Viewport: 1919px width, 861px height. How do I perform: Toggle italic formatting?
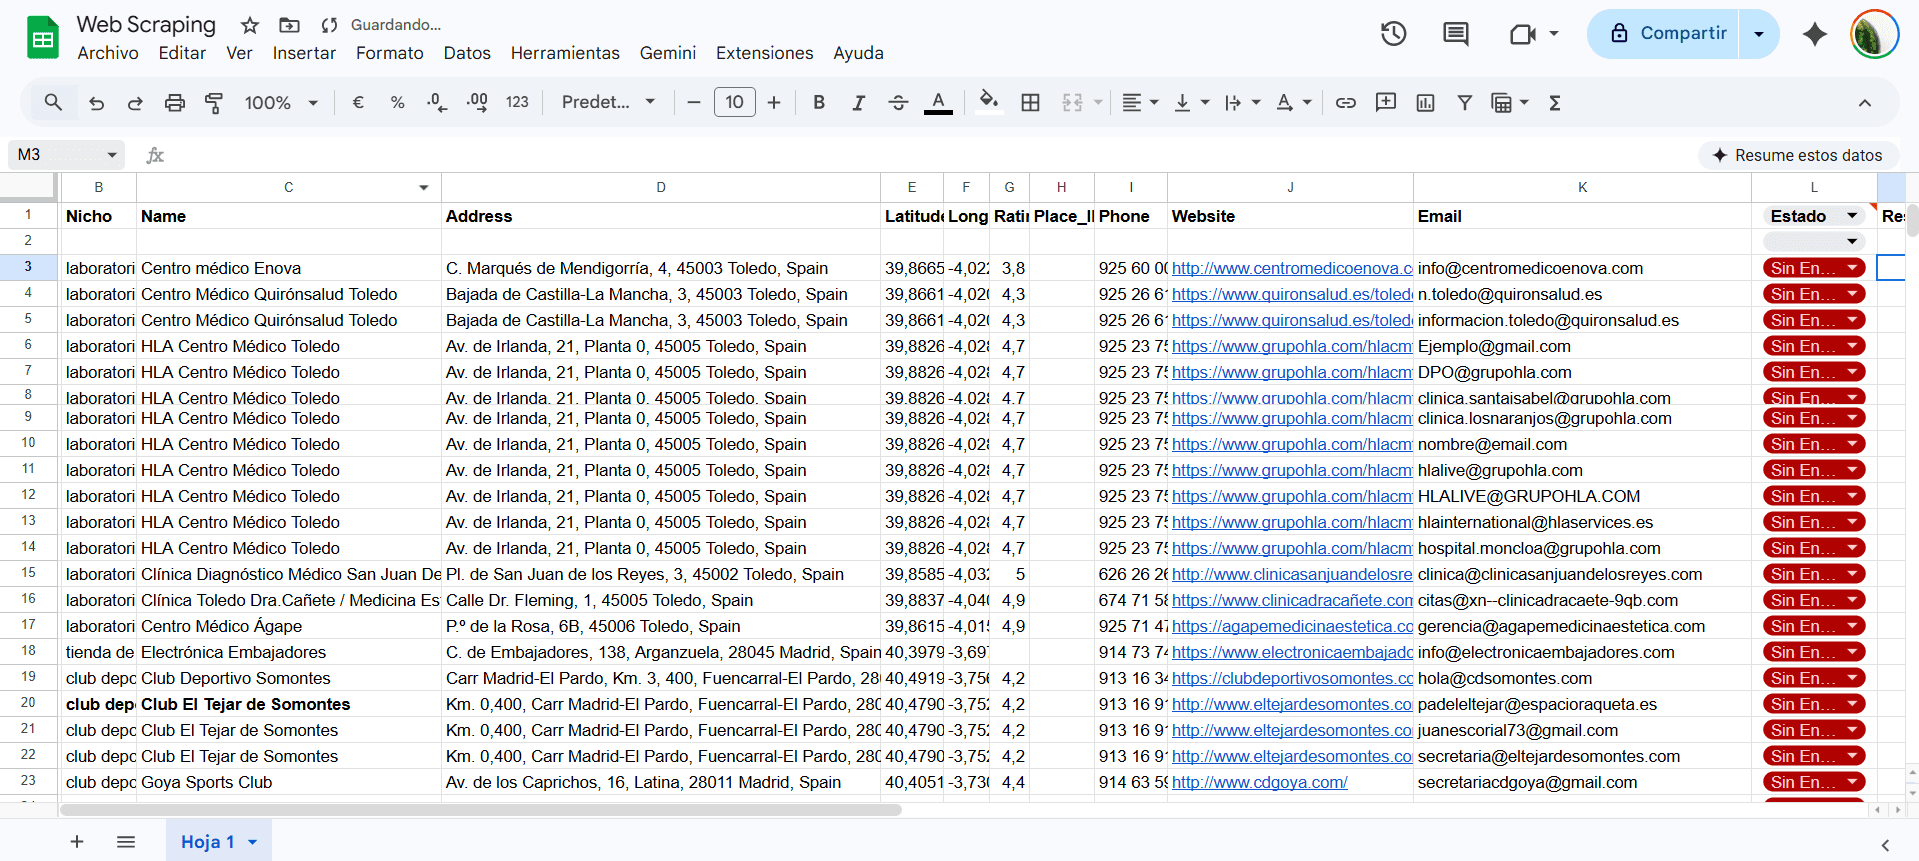pyautogui.click(x=858, y=103)
